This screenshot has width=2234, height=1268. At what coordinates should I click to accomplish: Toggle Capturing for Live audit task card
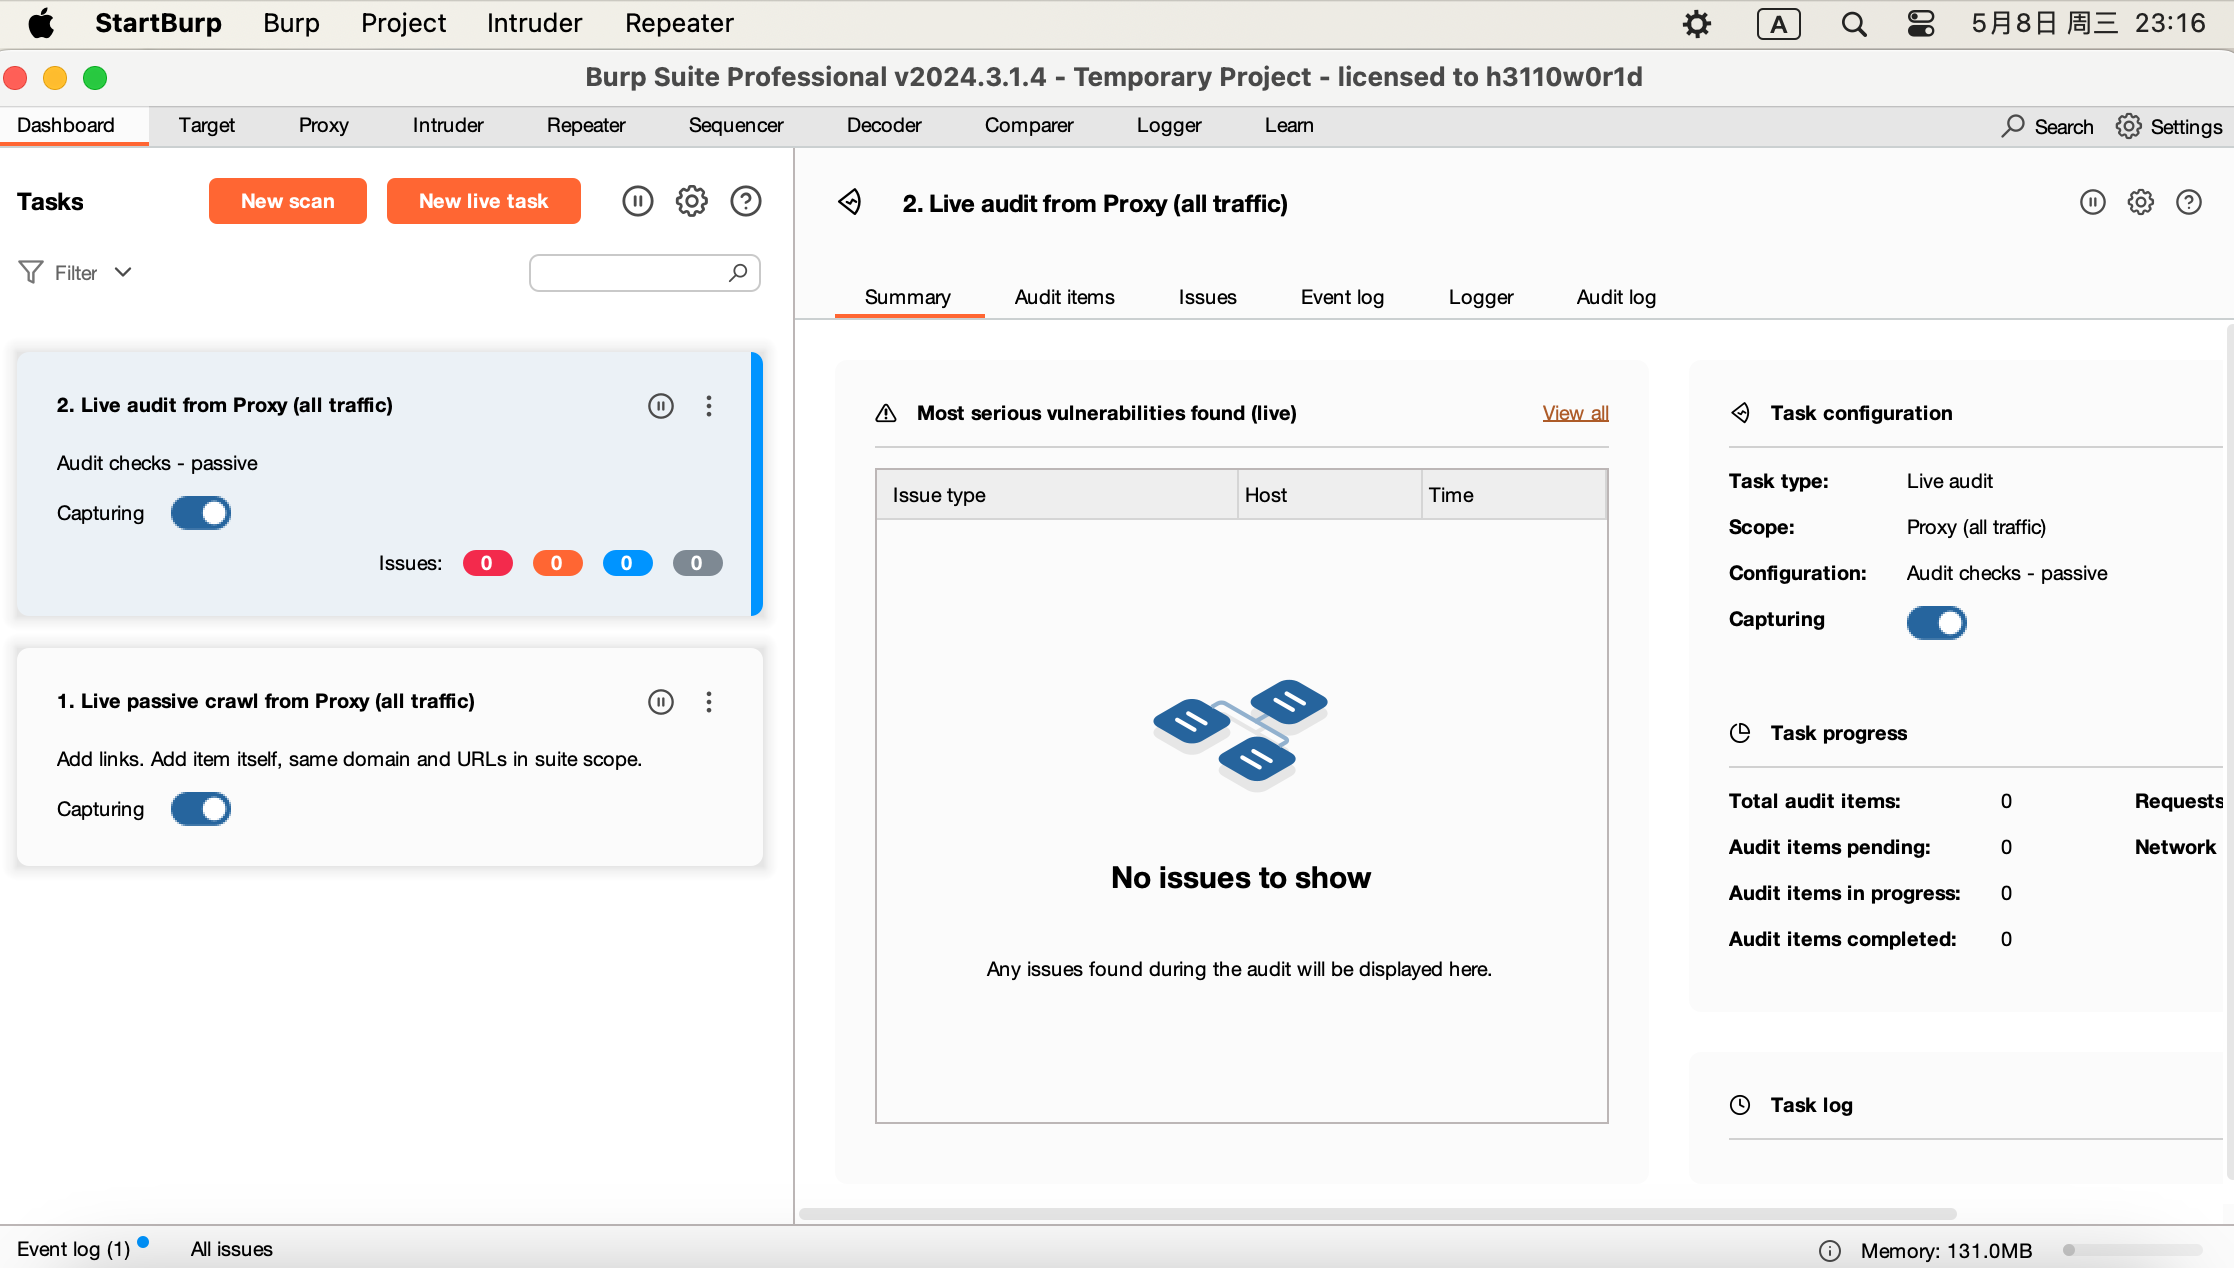click(x=201, y=513)
